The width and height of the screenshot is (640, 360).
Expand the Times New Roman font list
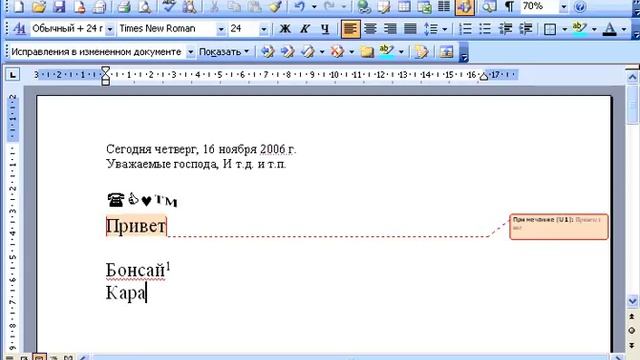point(221,29)
